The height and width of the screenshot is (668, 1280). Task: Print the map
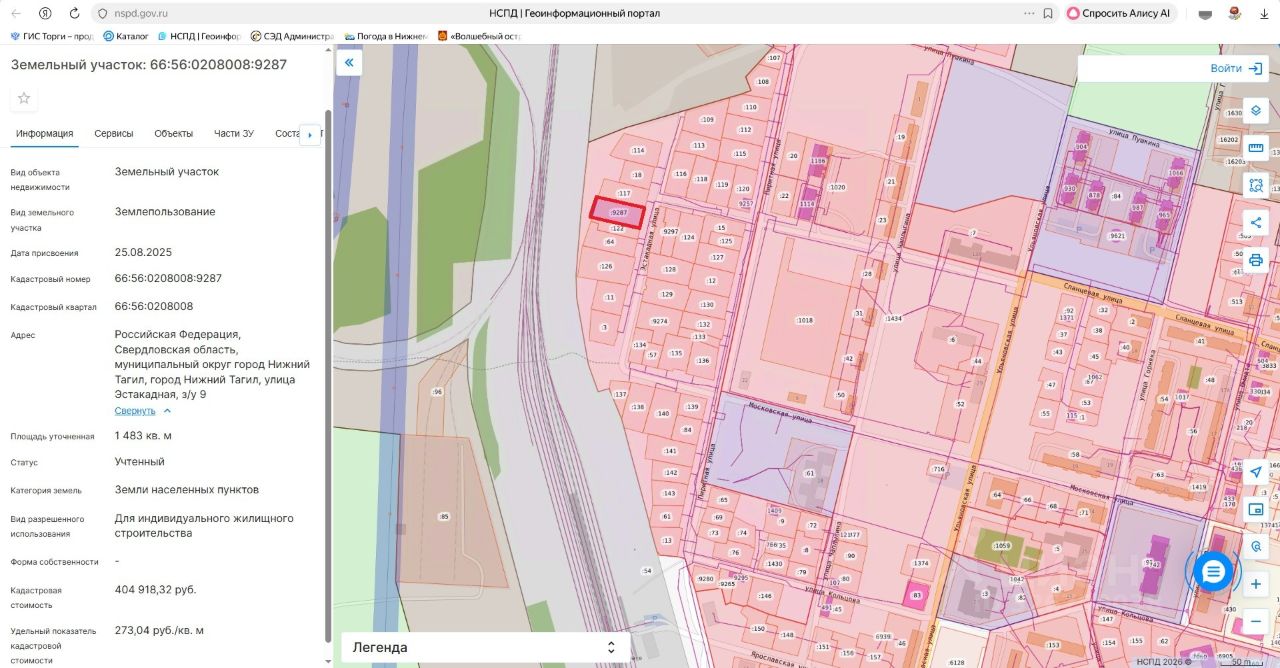point(1256,260)
